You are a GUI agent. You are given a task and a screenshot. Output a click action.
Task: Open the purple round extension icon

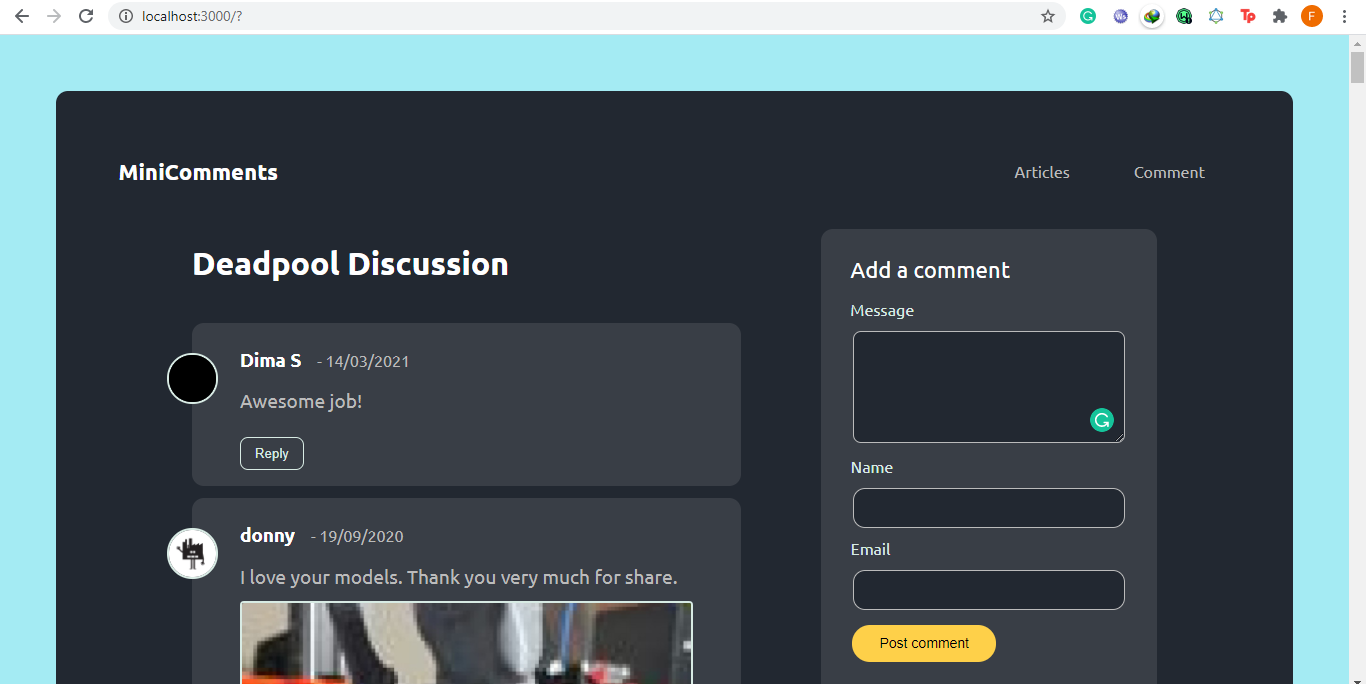[1120, 16]
